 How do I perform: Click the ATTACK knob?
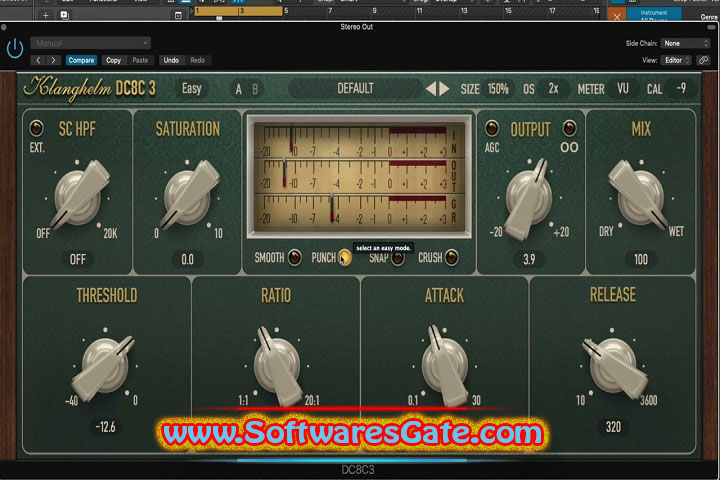pos(444,365)
